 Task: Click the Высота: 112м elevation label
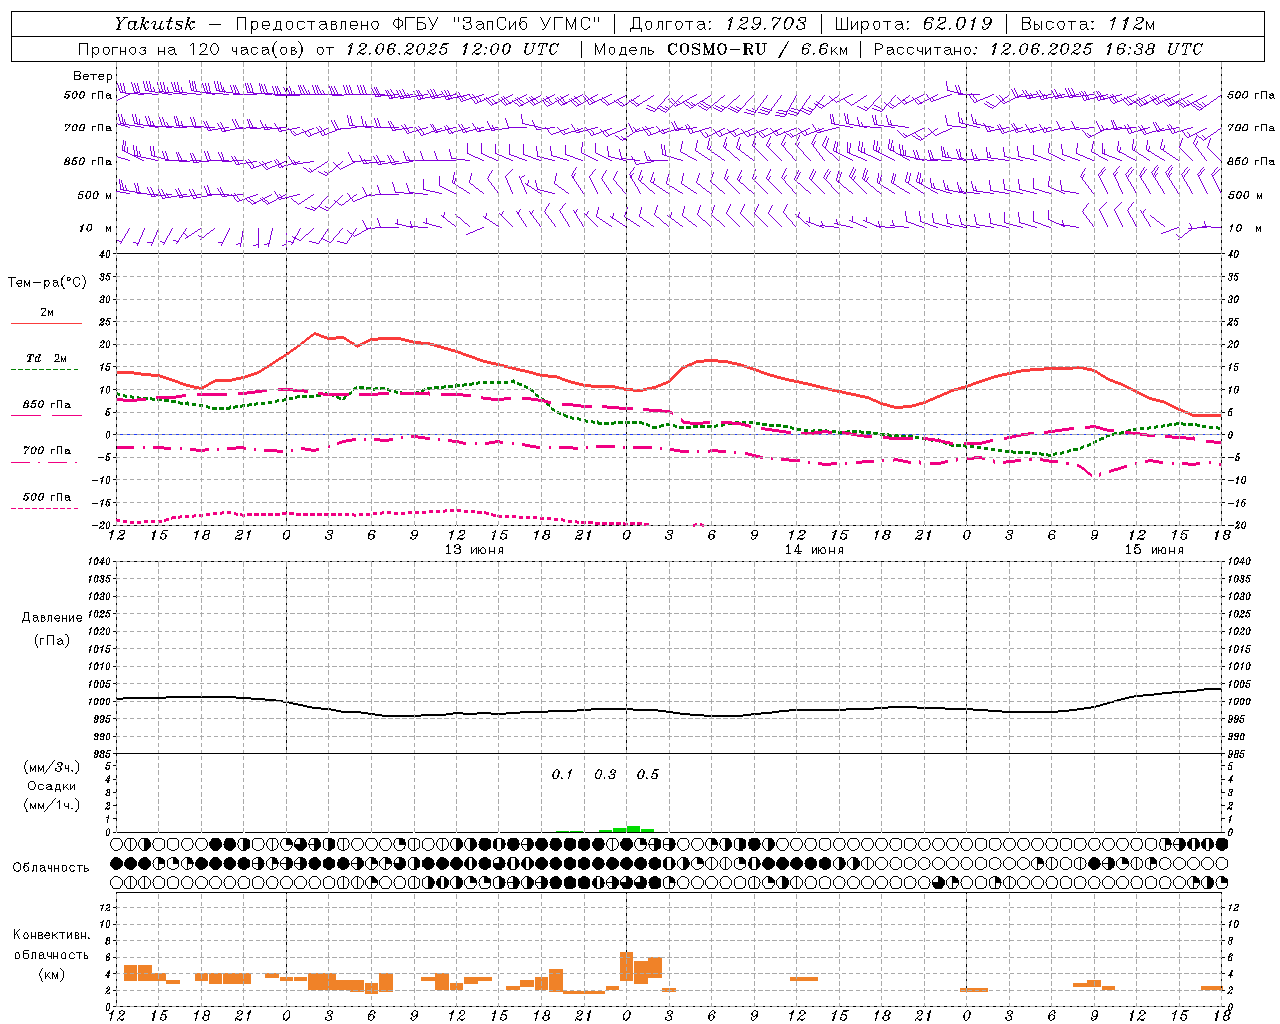(x=1089, y=24)
